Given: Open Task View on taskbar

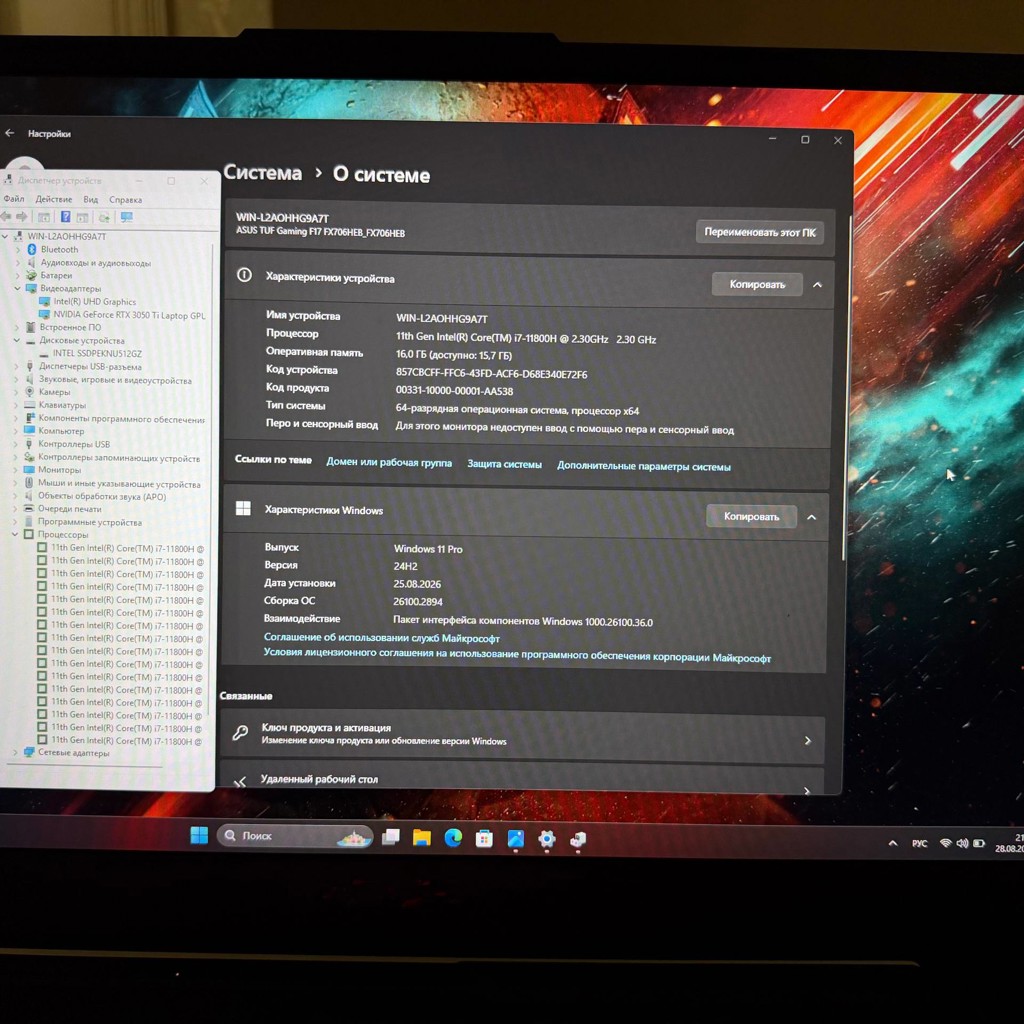Looking at the screenshot, I should pyautogui.click(x=391, y=837).
